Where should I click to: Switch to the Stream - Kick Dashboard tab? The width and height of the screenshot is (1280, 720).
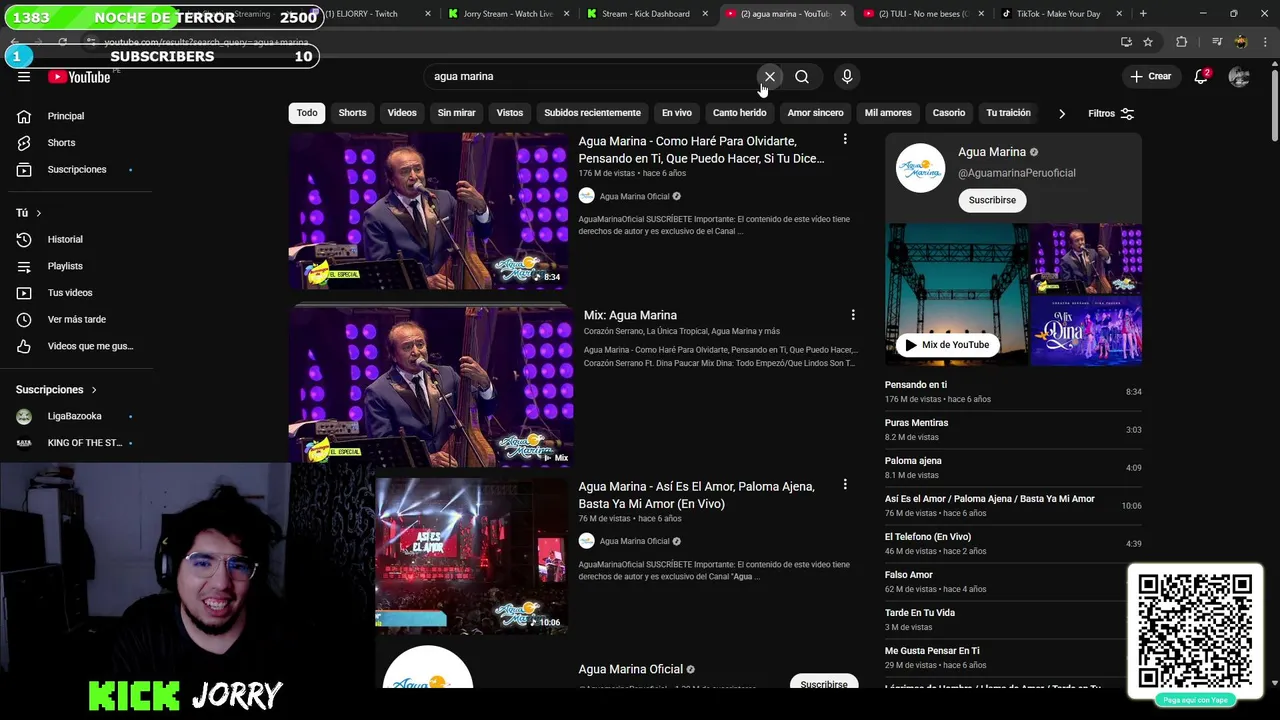[x=645, y=14]
